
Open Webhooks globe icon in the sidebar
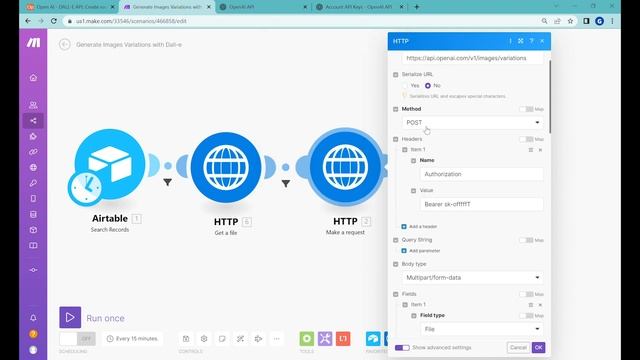33,167
